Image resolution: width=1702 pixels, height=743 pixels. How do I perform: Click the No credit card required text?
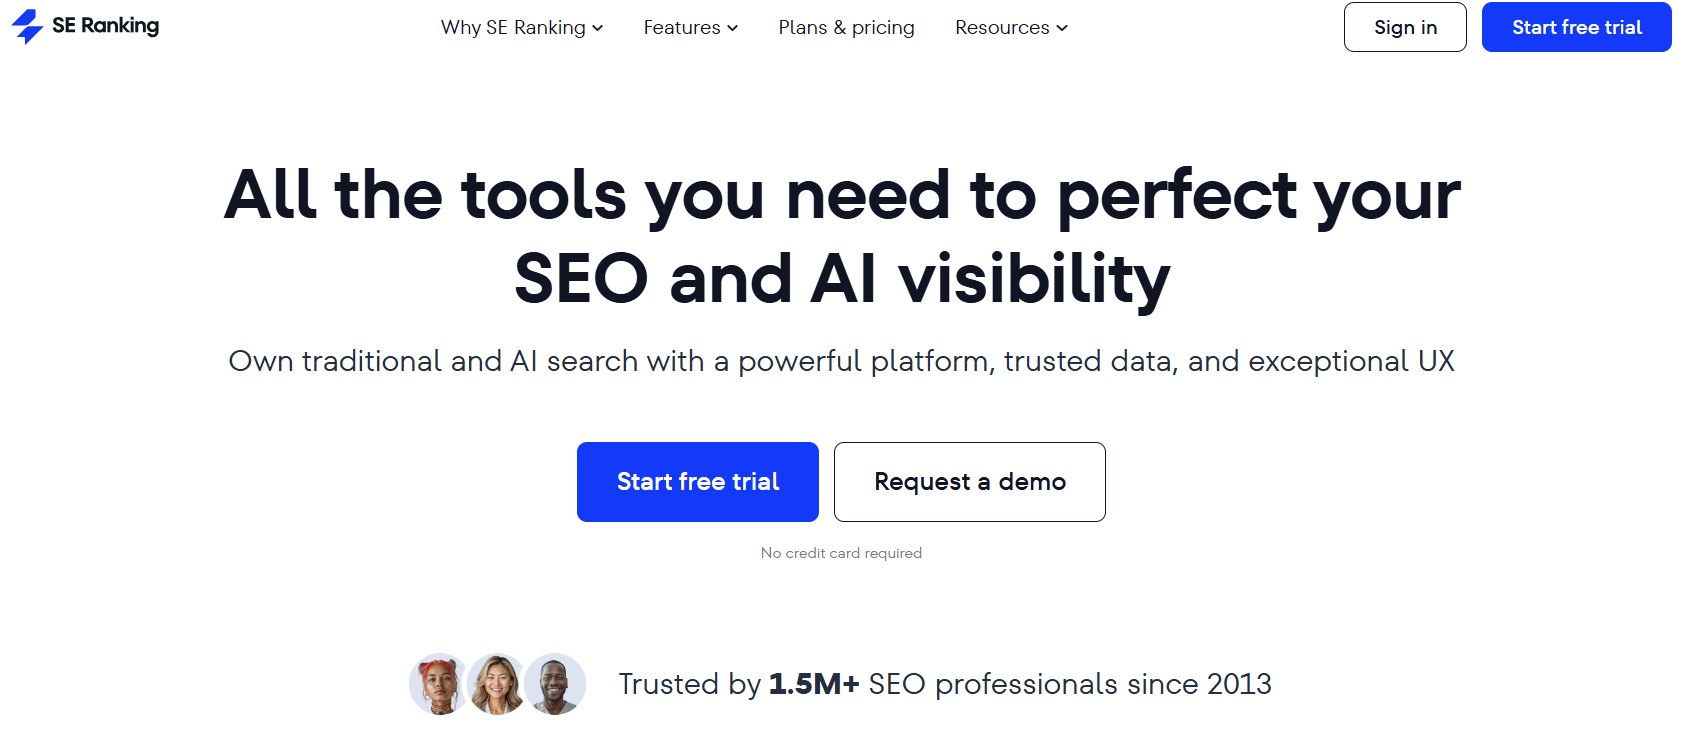click(x=841, y=552)
